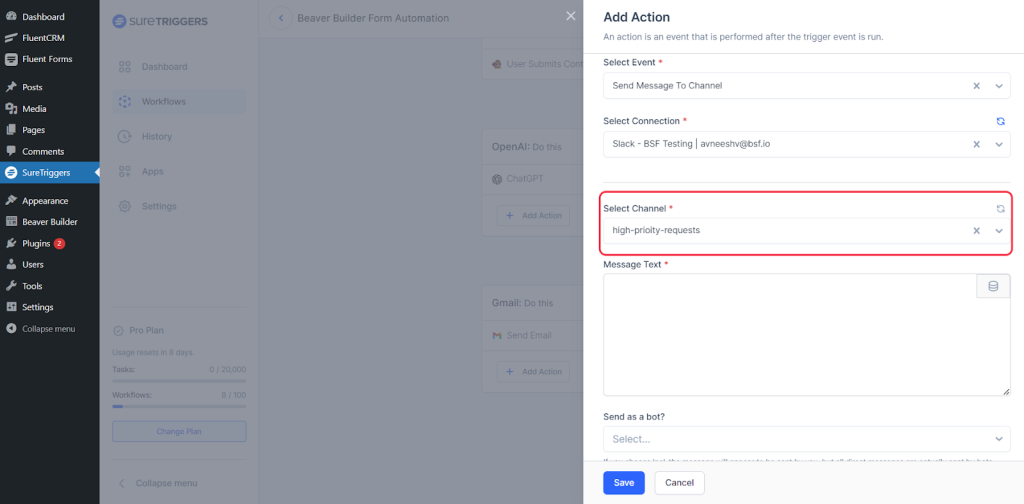Close the Add Action panel

571,16
